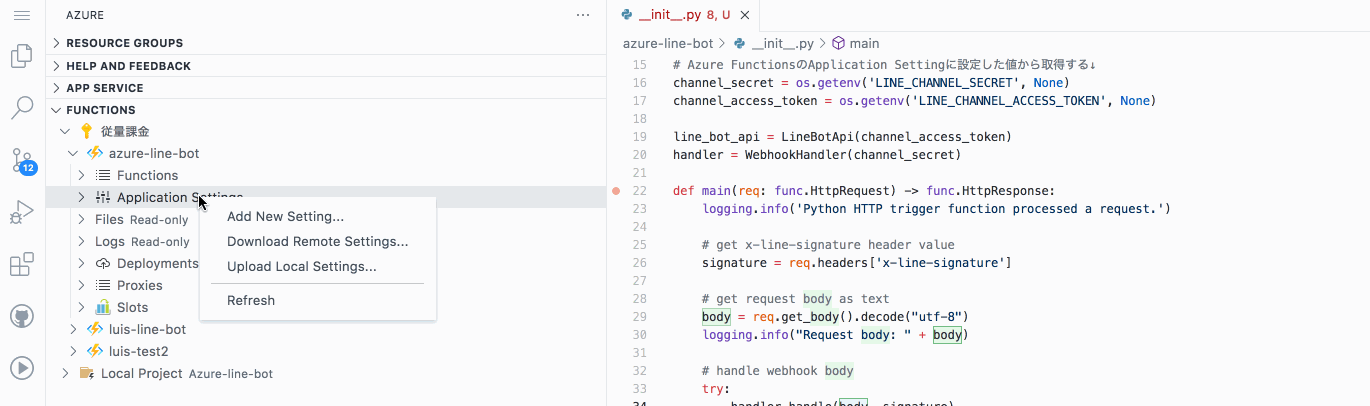Click the Python icon in __init__.py tab
1370x406 pixels.
pyautogui.click(x=627, y=15)
